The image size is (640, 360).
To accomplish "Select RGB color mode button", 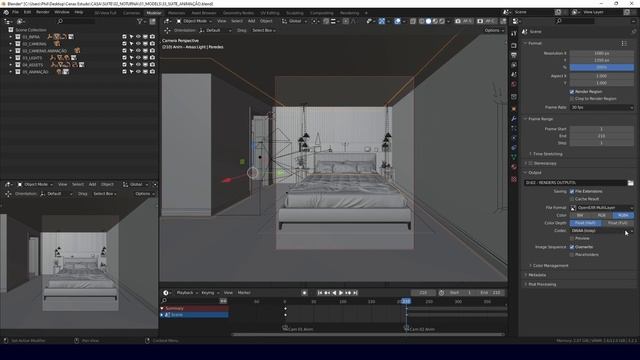I will click(x=601, y=216).
